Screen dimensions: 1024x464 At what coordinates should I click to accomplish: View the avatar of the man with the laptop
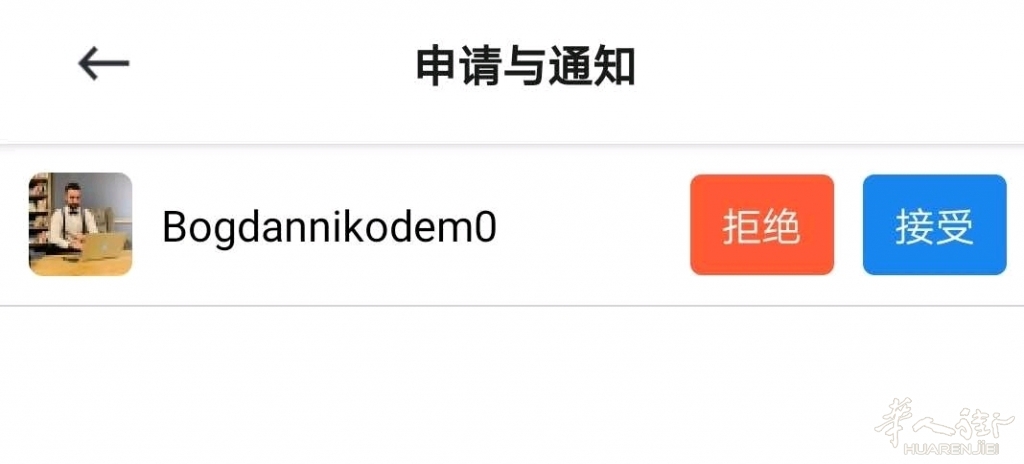(x=80, y=224)
